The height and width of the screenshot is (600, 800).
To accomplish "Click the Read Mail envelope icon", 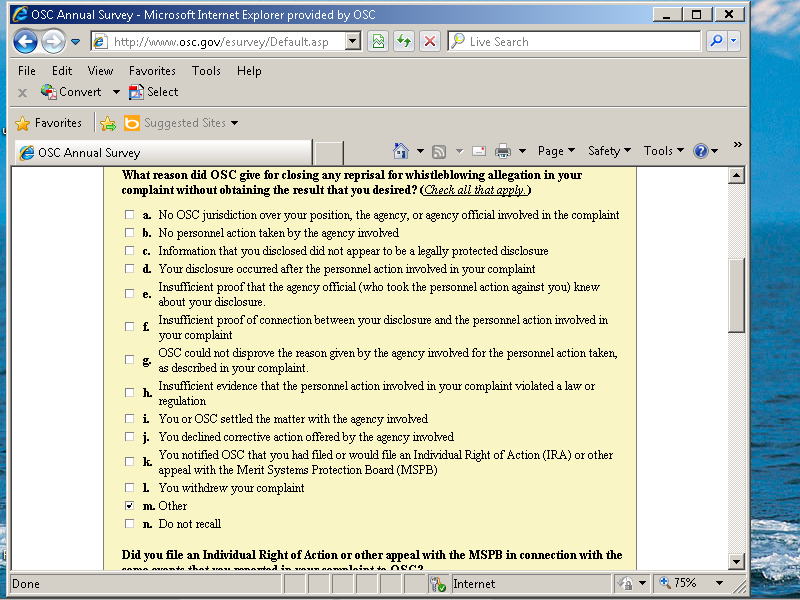I will pyautogui.click(x=479, y=151).
